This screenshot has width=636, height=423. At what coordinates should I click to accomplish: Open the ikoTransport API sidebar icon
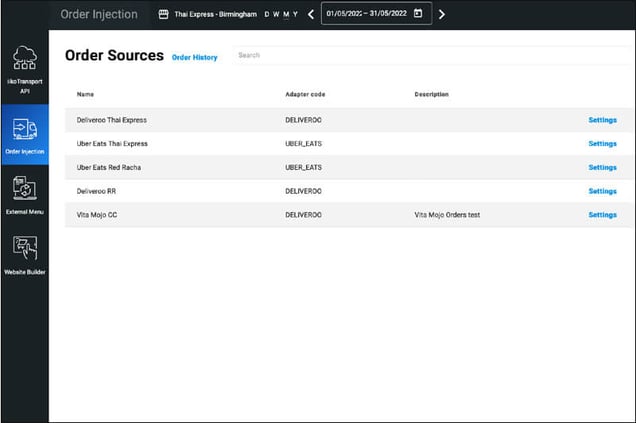pos(25,69)
